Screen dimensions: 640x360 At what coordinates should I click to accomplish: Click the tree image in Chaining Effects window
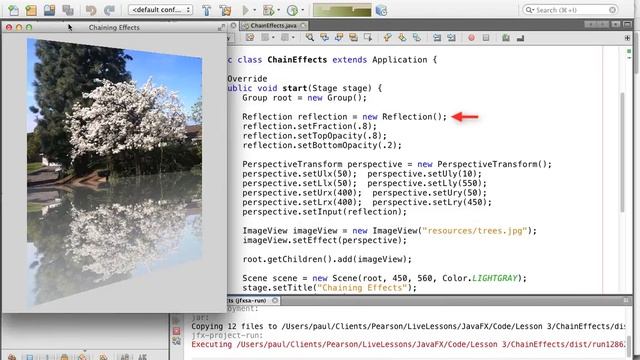tap(115, 171)
